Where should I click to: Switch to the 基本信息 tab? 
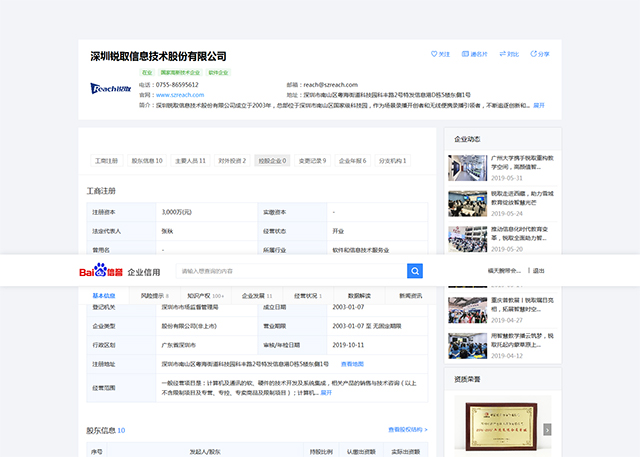[x=104, y=296]
